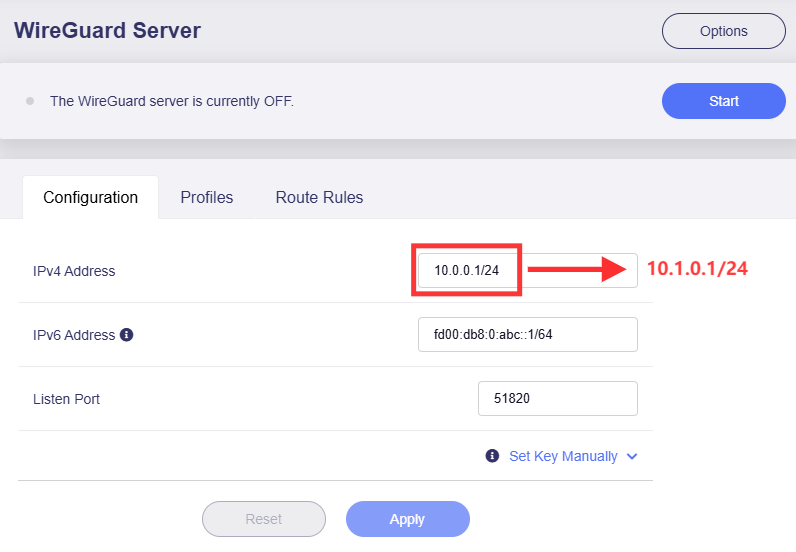796x552 pixels.
Task: Expand the Set Key Manually section
Action: point(563,456)
